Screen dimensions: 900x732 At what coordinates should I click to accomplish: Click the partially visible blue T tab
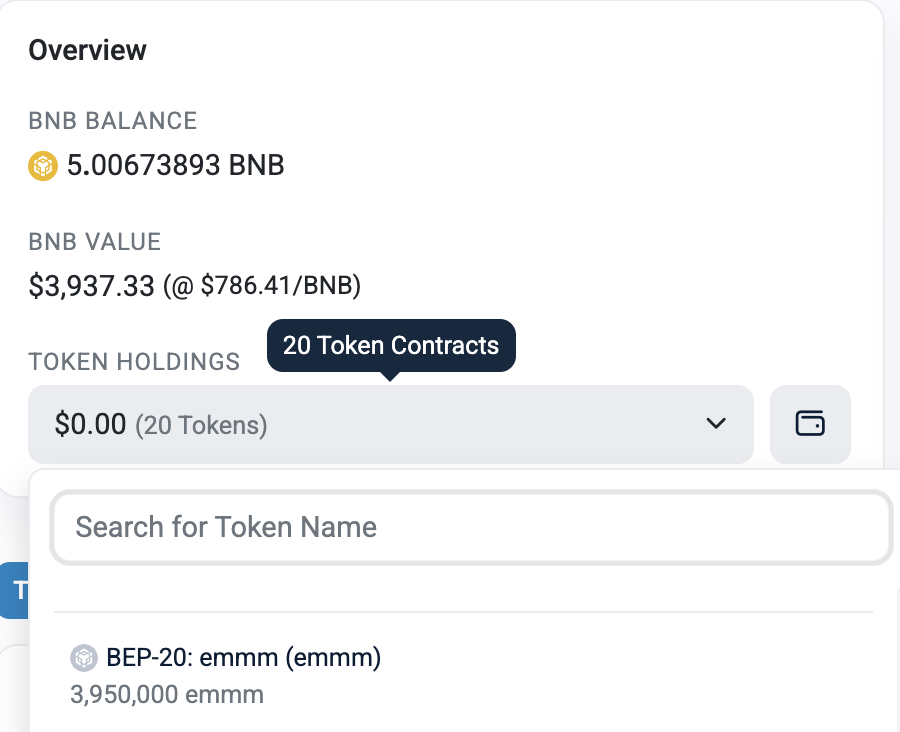tap(14, 590)
